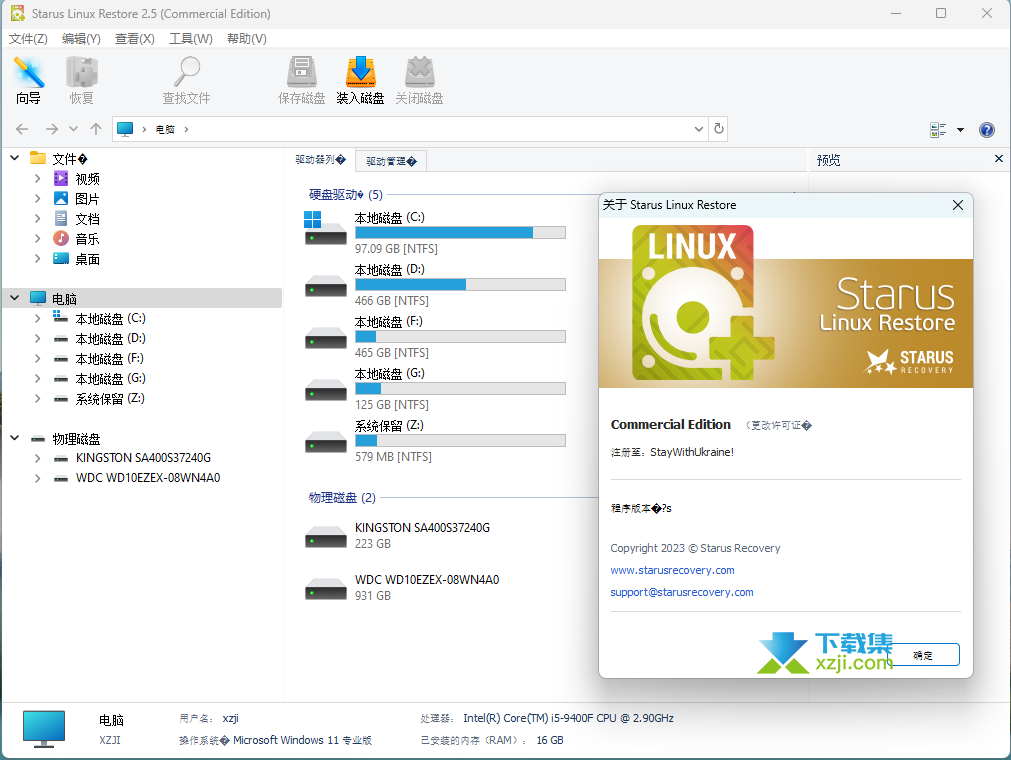Click the Hard Disk Drives (5) group header
The image size is (1011, 760).
tap(346, 194)
